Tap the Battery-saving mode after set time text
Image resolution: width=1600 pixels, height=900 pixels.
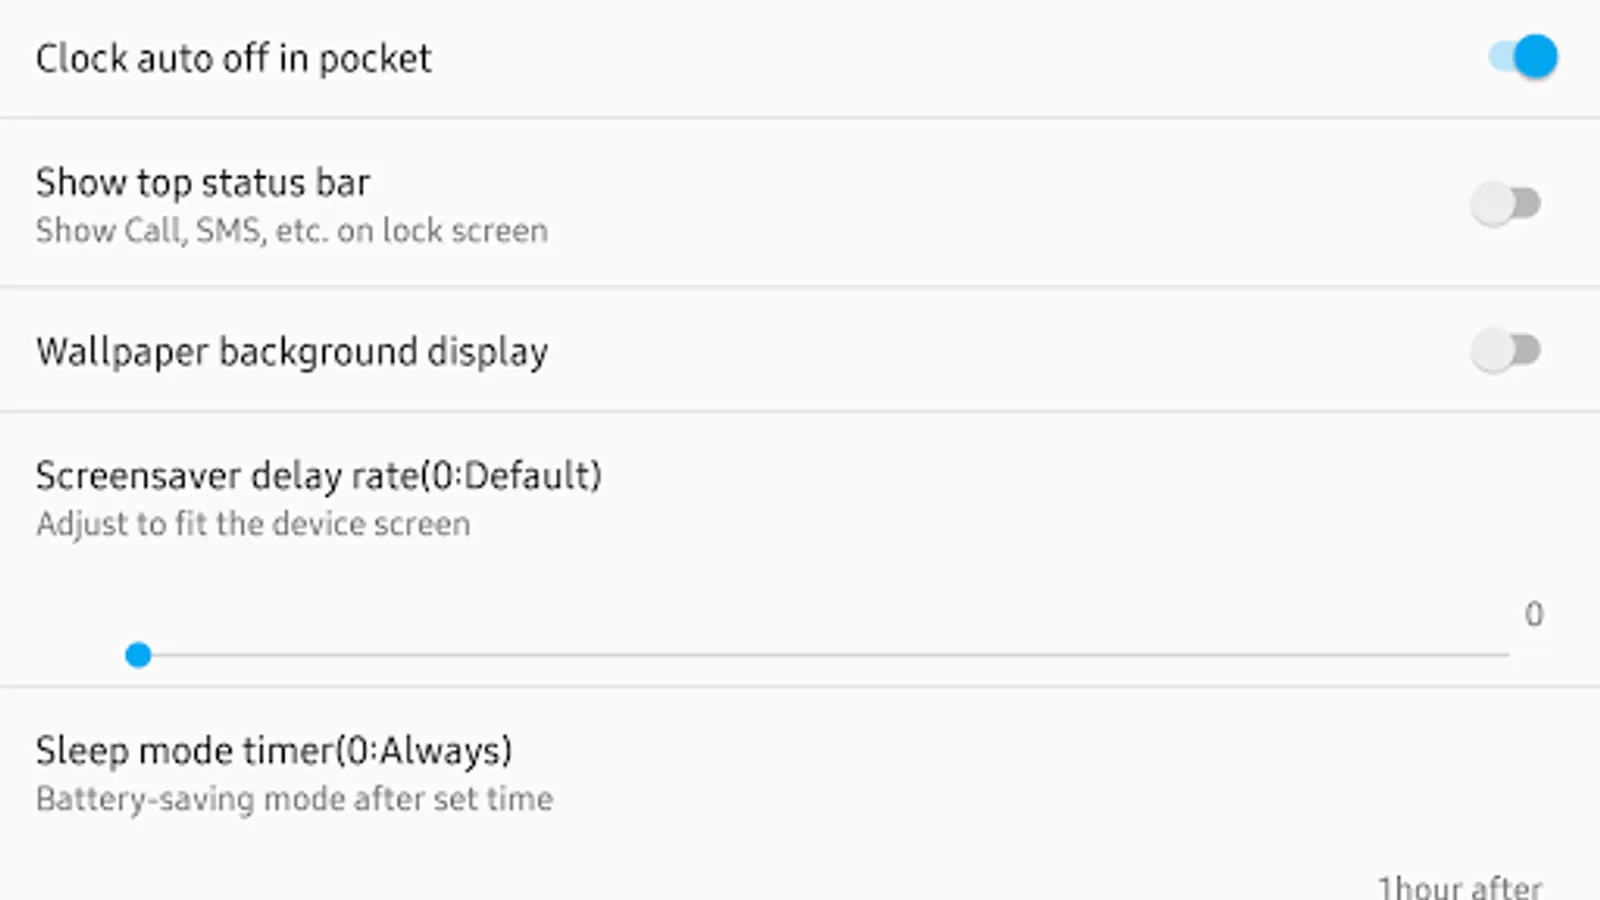294,799
